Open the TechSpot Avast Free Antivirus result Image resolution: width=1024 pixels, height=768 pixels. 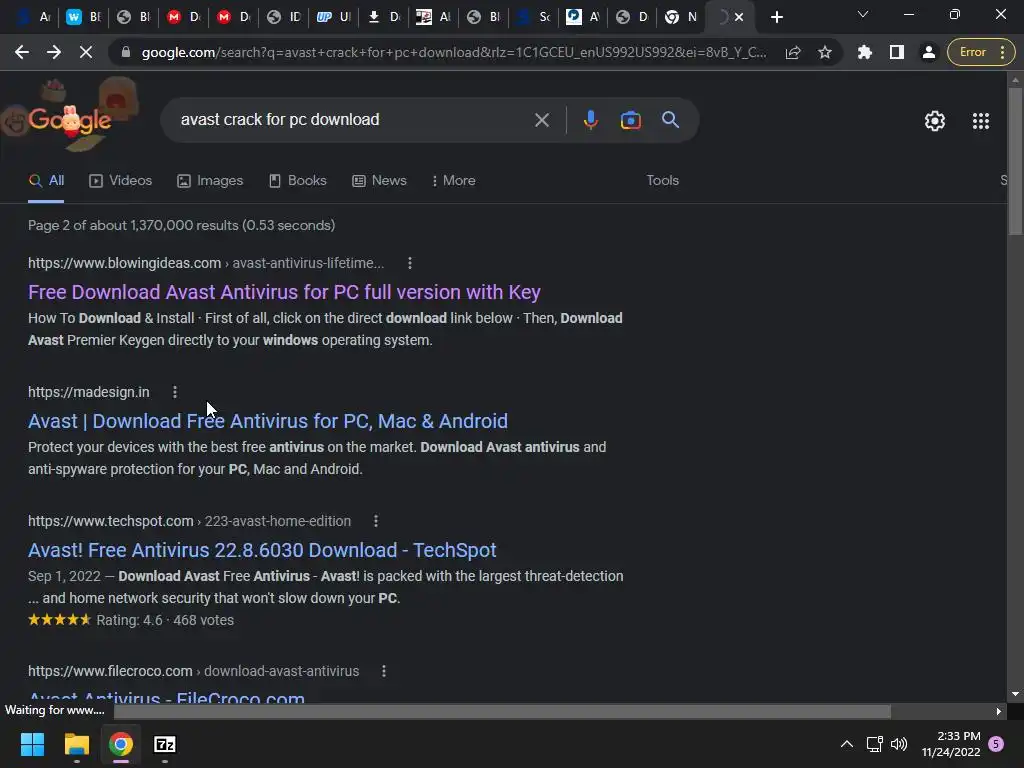262,551
